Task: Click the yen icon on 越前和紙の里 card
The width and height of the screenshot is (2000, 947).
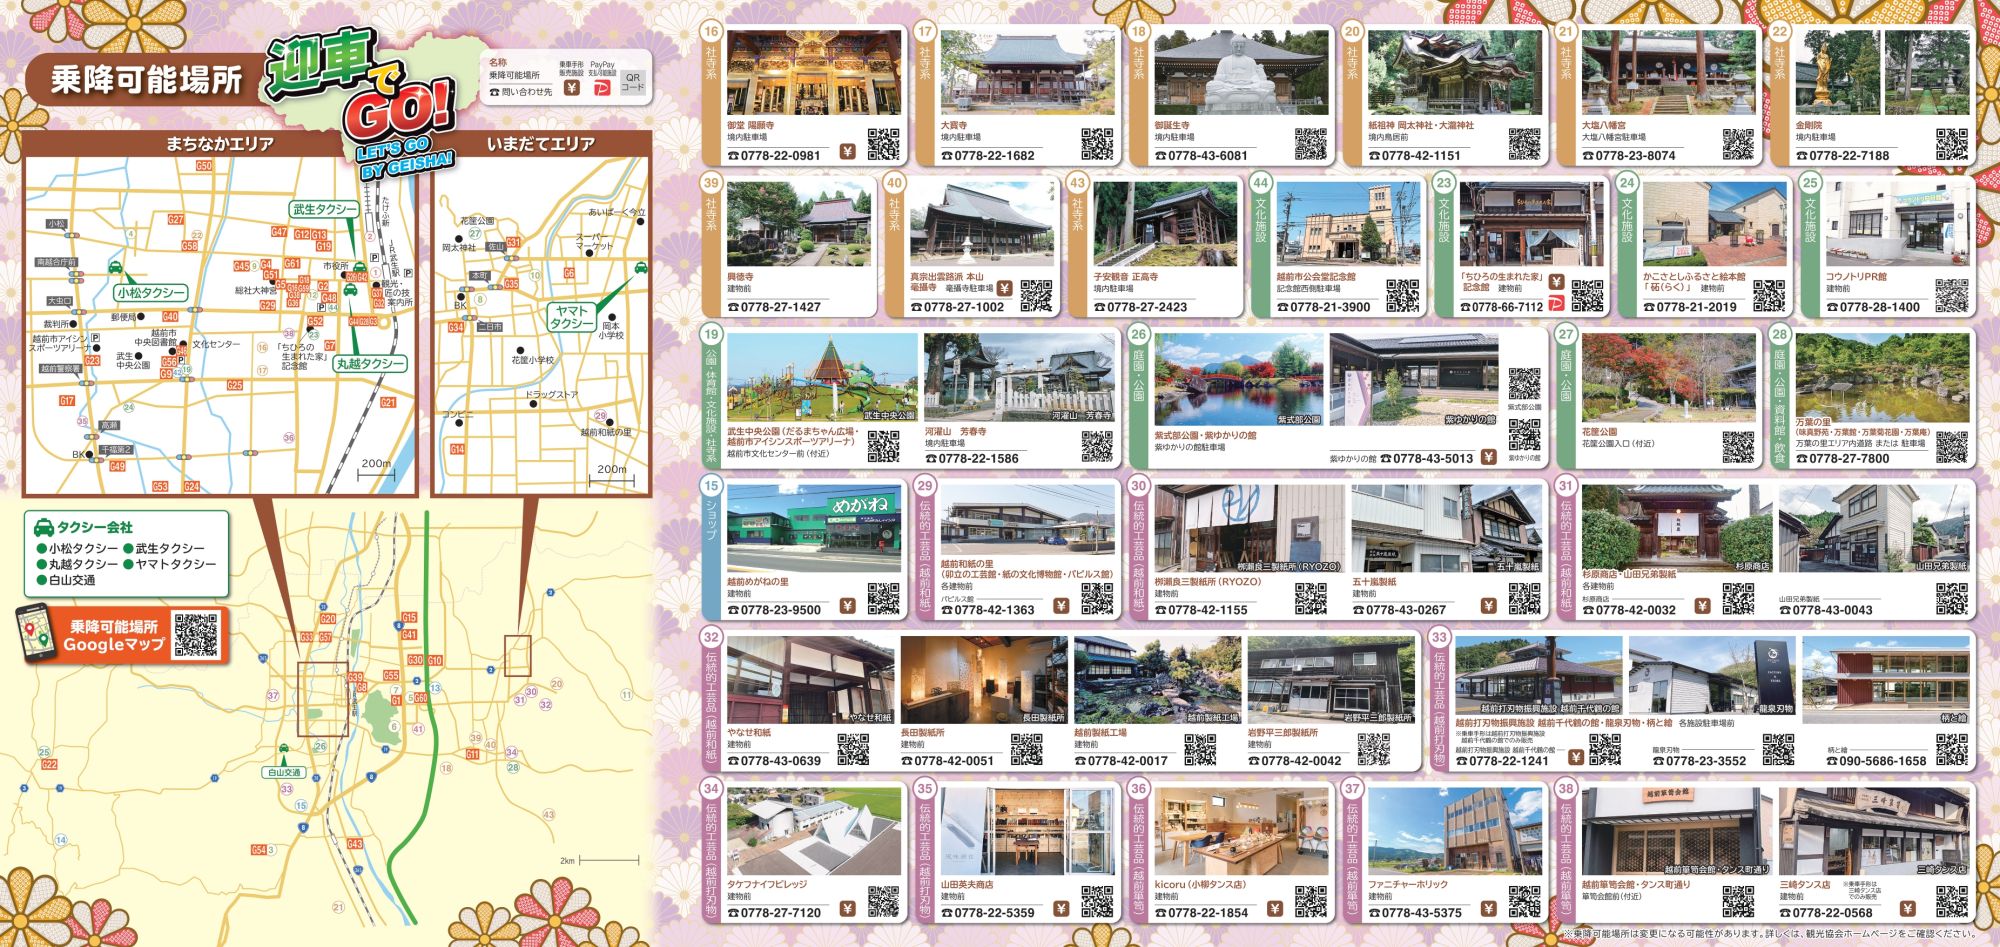Action: [1061, 606]
